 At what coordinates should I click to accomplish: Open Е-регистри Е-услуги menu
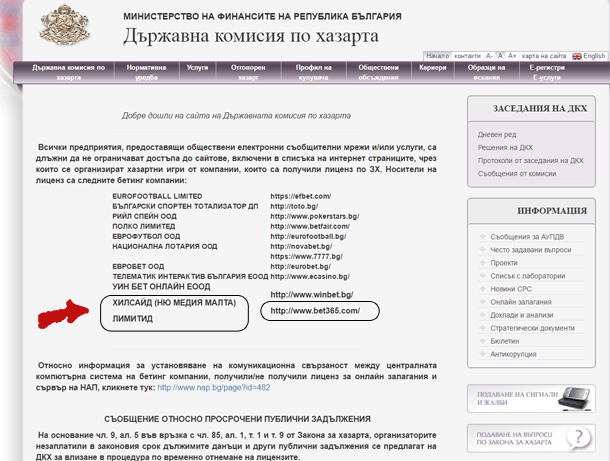[x=547, y=72]
